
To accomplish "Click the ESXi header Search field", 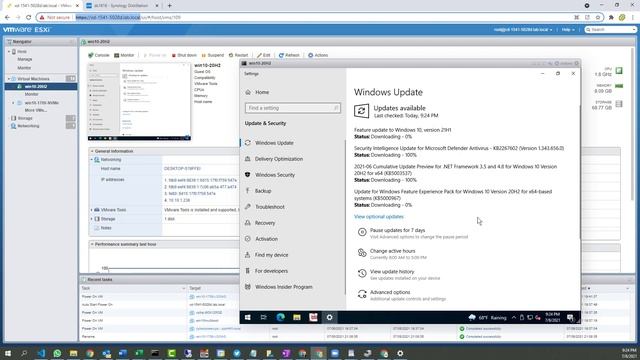I will click(611, 30).
